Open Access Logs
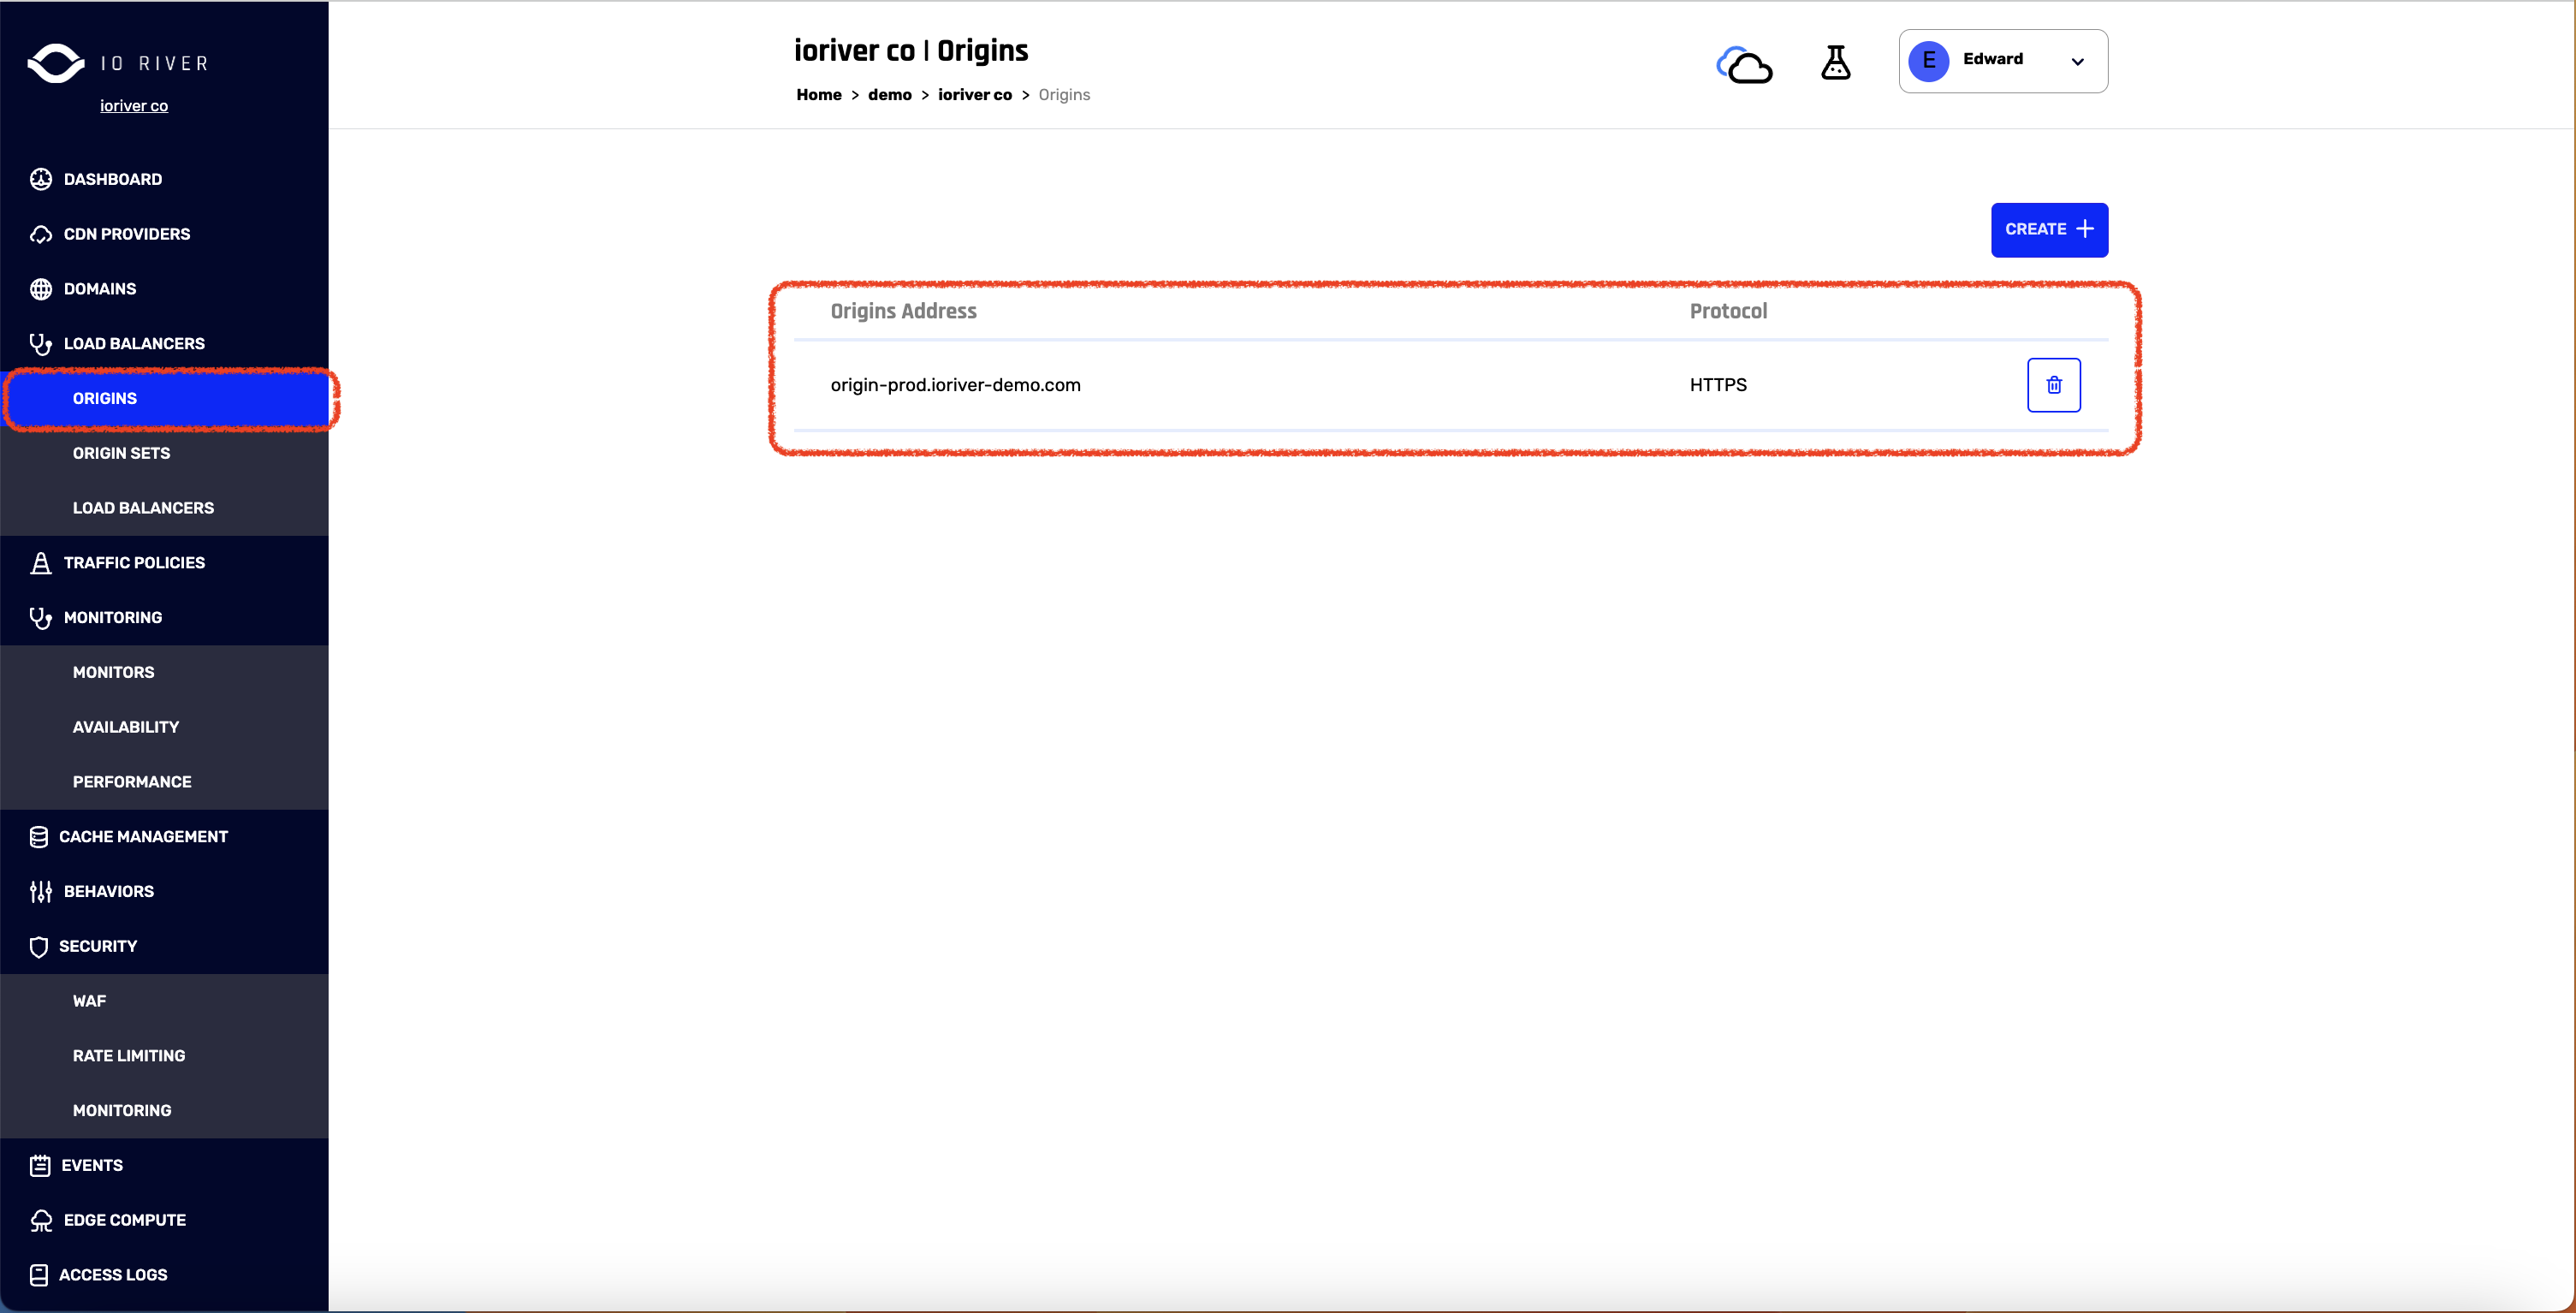This screenshot has width=2576, height=1313. pos(113,1276)
